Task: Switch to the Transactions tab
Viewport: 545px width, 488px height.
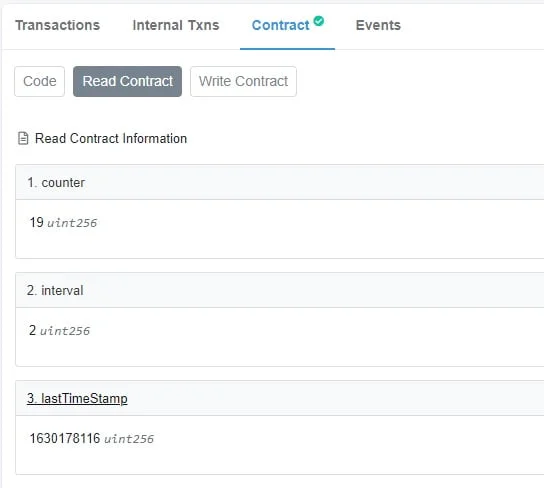Action: point(58,25)
